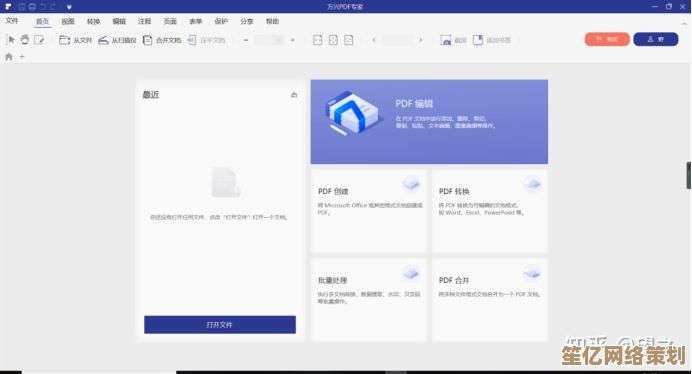Go to previous page arrow
Image resolution: width=692 pixels, height=374 pixels.
click(374, 40)
